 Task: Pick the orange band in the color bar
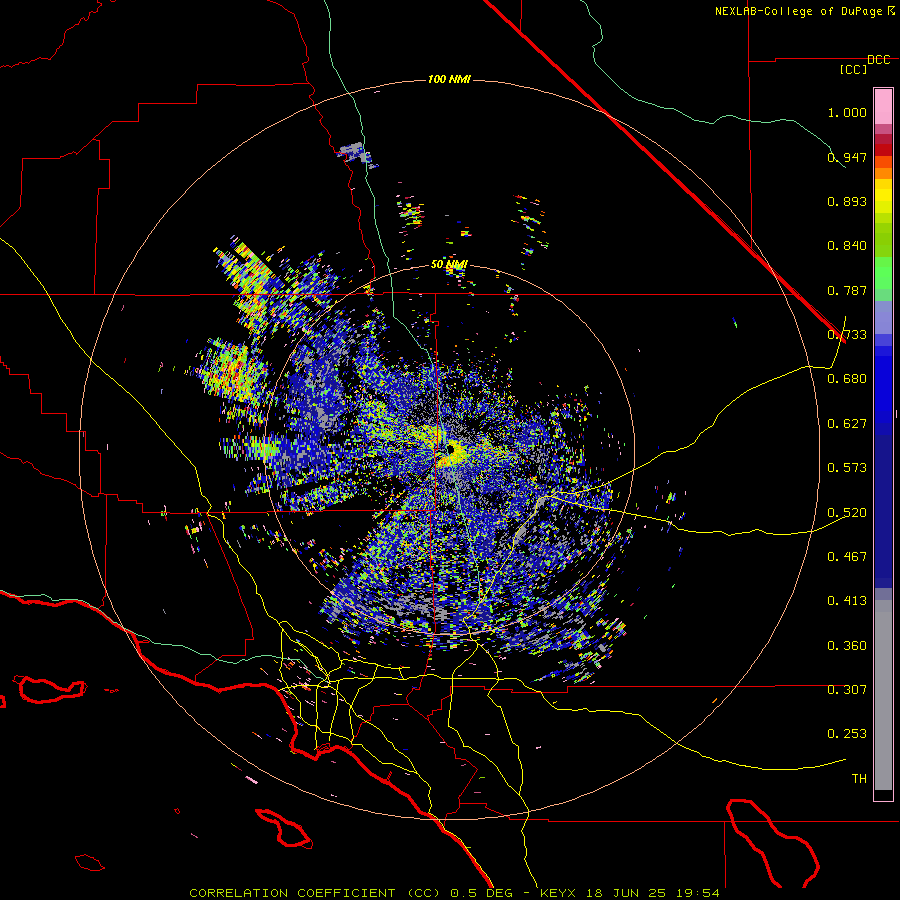pyautogui.click(x=883, y=173)
